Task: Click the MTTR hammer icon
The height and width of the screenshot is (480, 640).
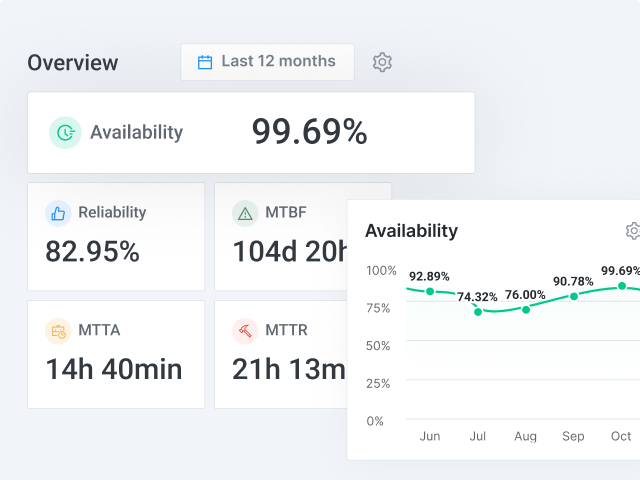Action: click(245, 331)
